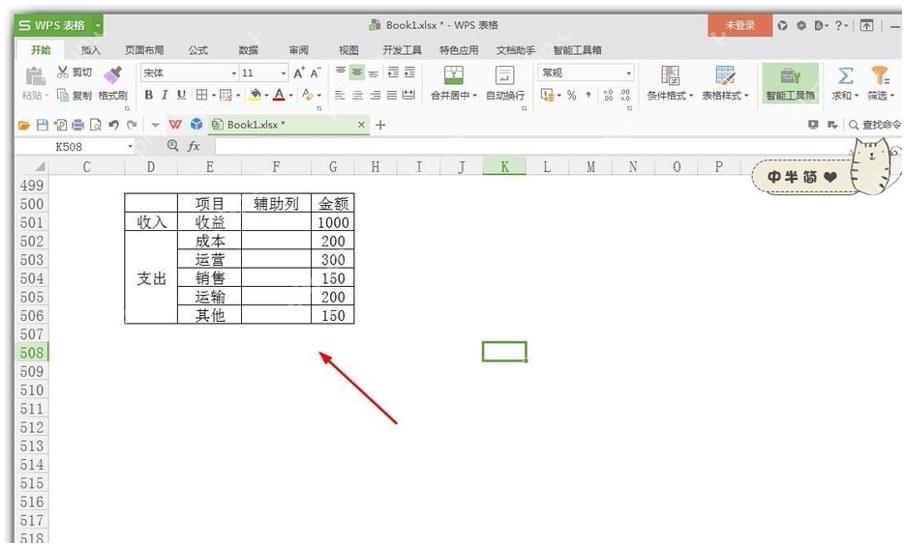Click the undo arrow icon

click(114, 125)
